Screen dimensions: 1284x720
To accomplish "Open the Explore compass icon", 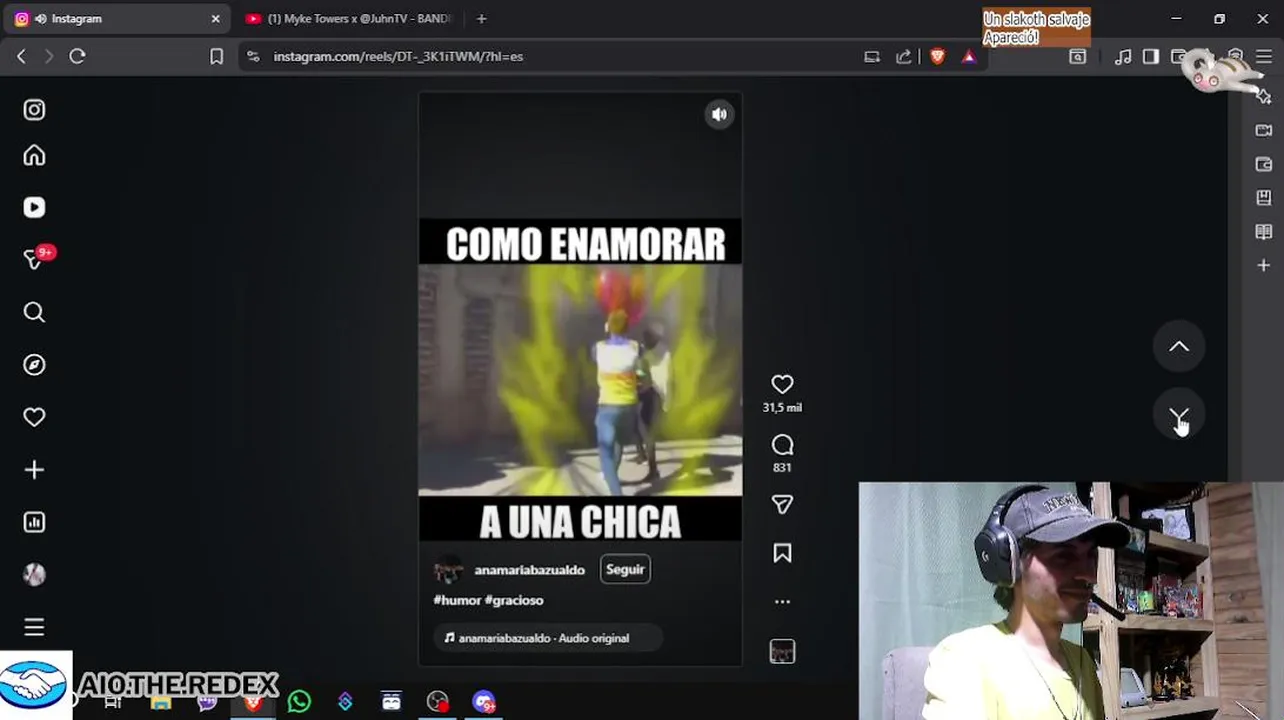I will click(x=34, y=365).
